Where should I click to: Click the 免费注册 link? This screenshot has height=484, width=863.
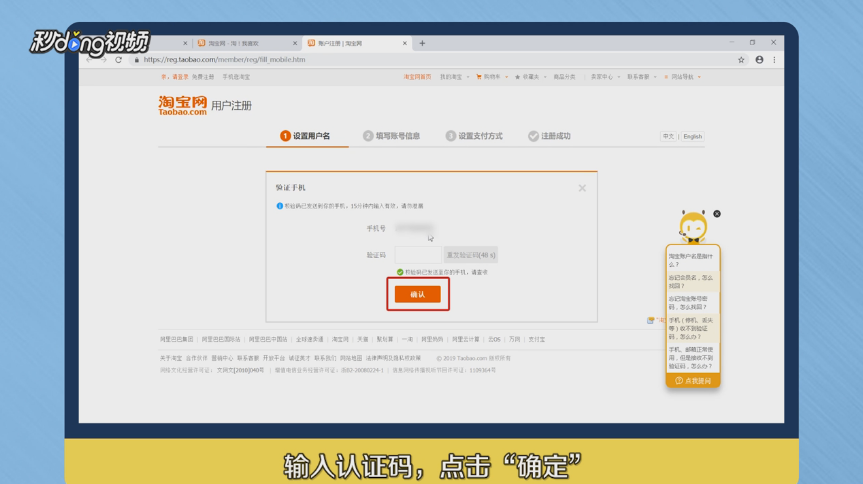pyautogui.click(x=203, y=77)
